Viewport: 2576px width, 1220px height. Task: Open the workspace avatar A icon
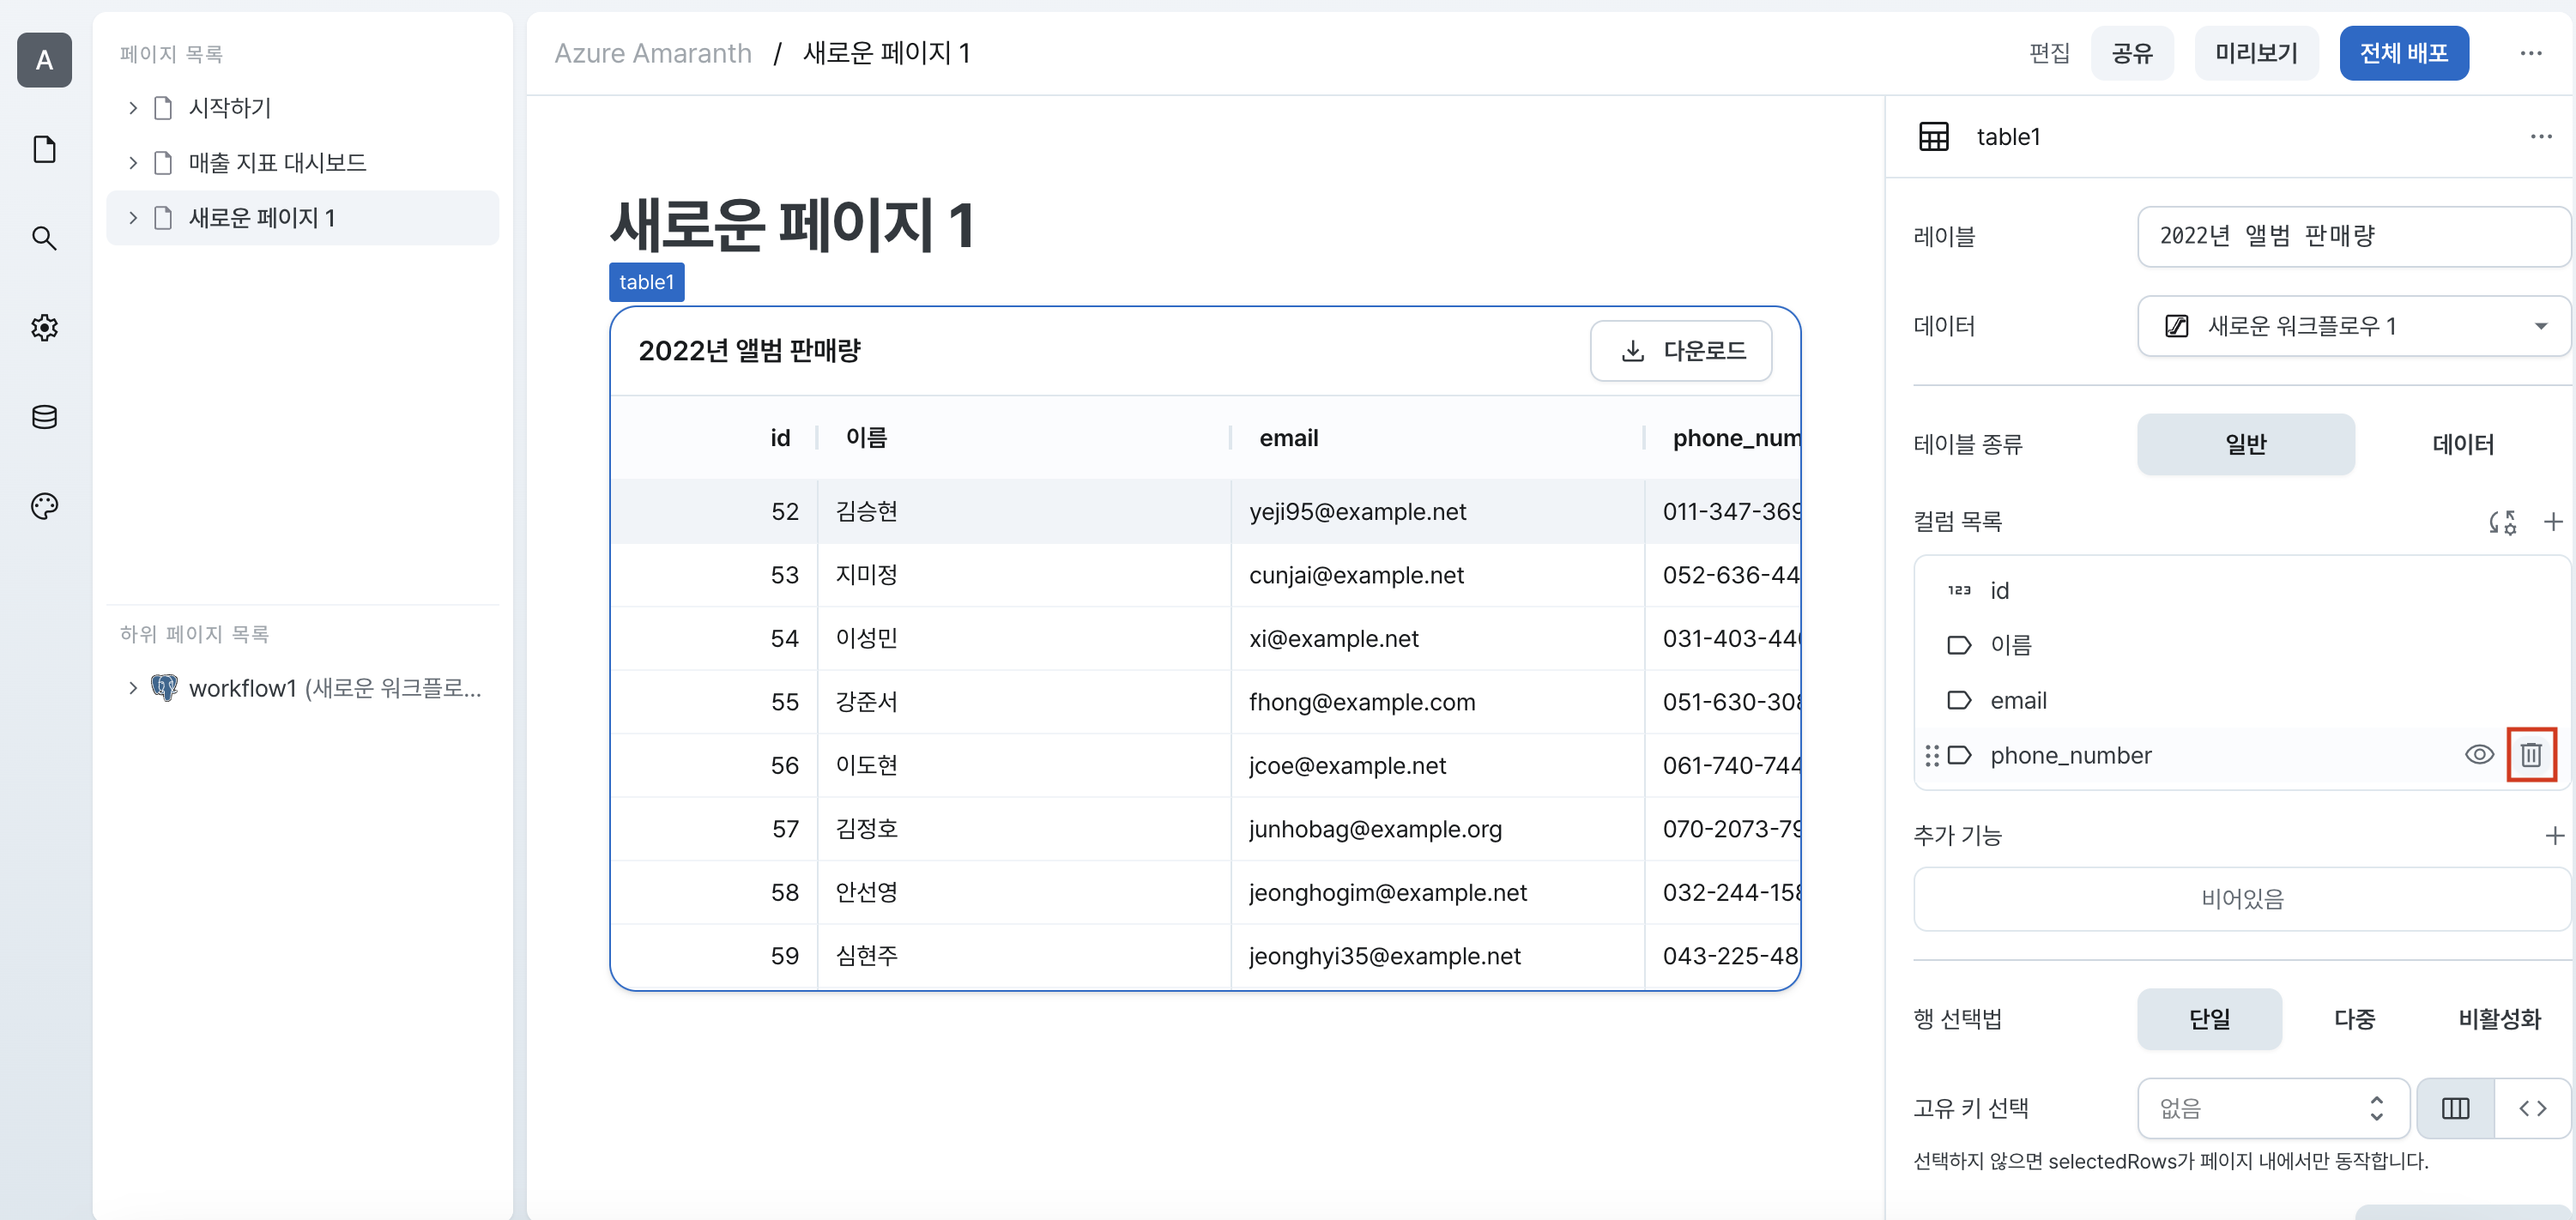point(44,60)
